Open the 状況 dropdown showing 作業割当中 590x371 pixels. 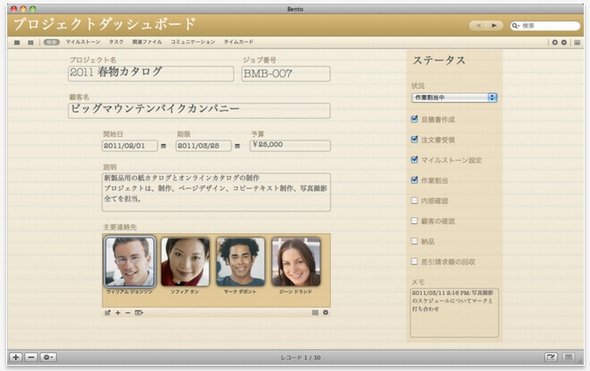coord(454,97)
